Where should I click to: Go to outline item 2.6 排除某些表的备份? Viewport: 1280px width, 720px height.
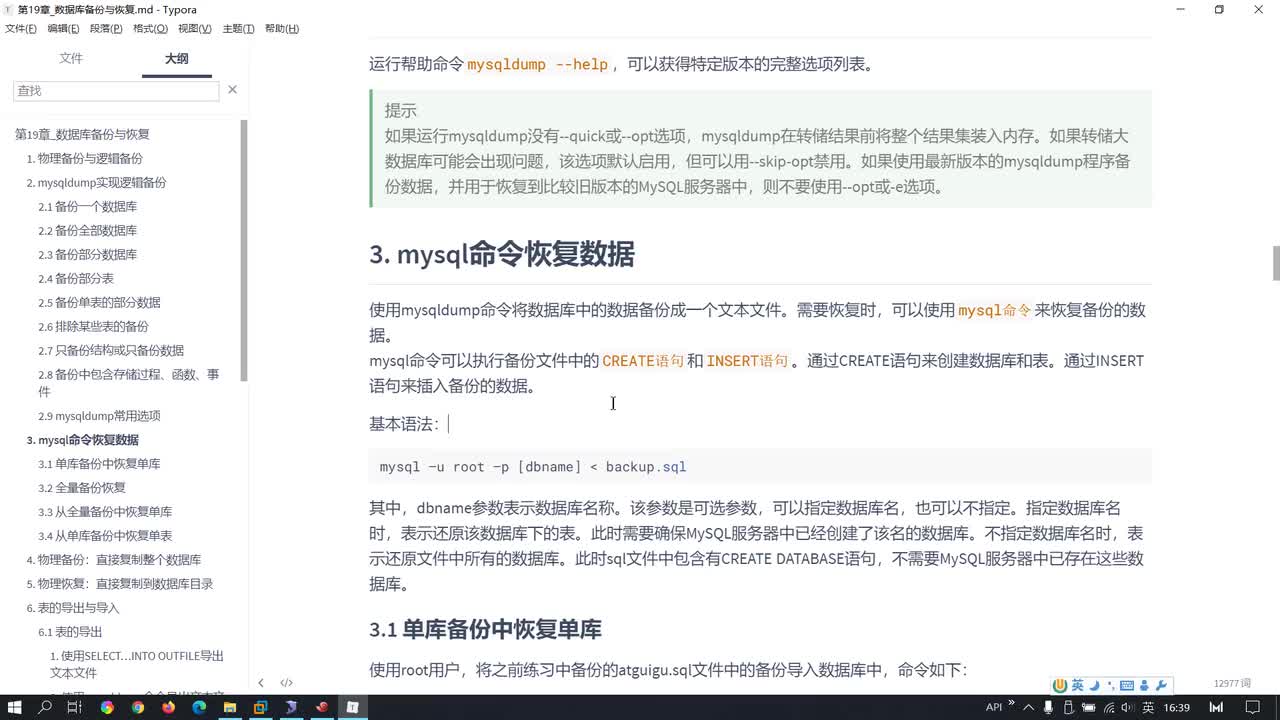tap(93, 326)
